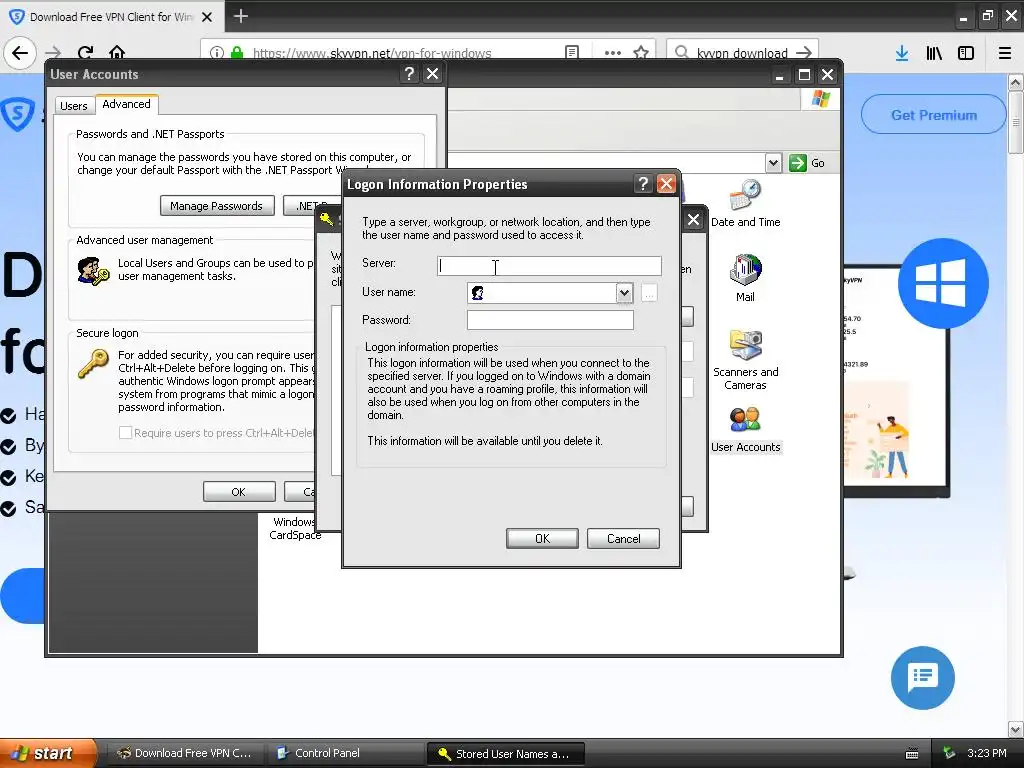Open page actions three-dot menu
Image resolution: width=1024 pixels, height=768 pixels.
(613, 53)
